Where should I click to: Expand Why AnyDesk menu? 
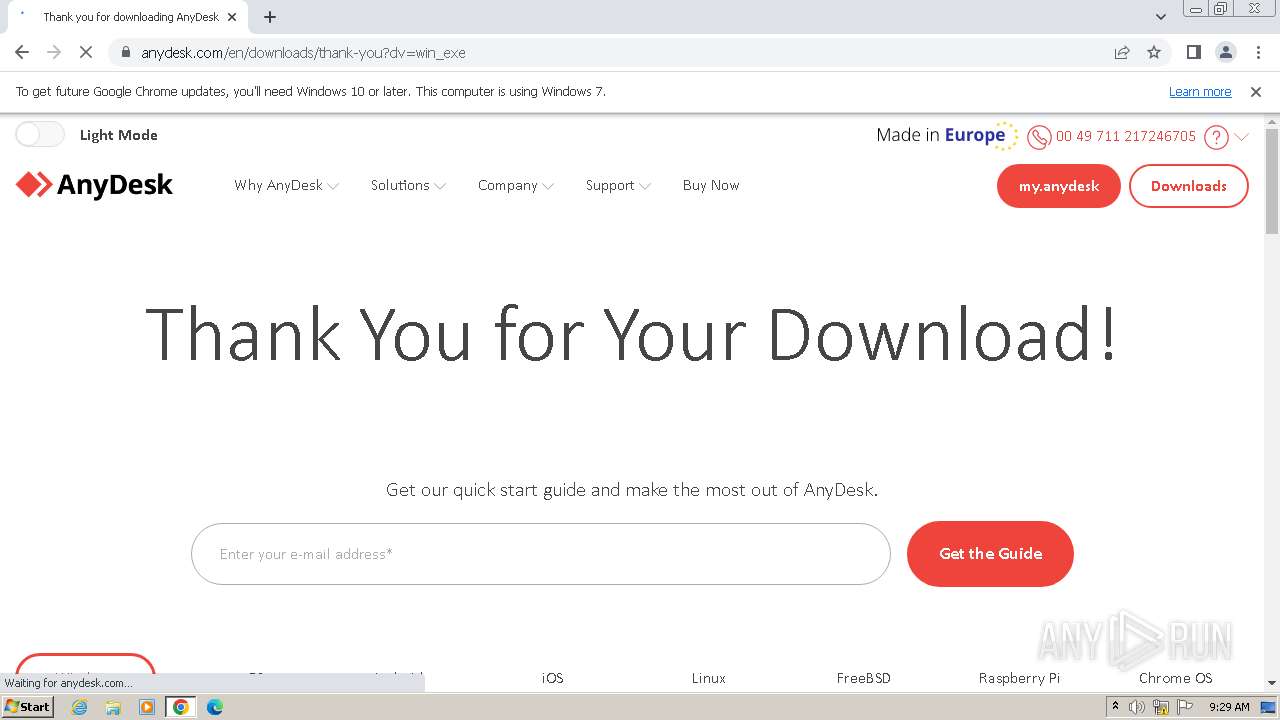[x=286, y=185]
